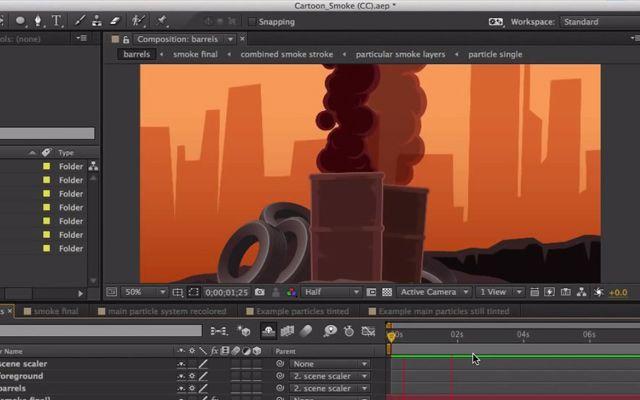This screenshot has height=400, width=640.
Task: Toggle the composition viewer lock icon
Action: pos(126,40)
